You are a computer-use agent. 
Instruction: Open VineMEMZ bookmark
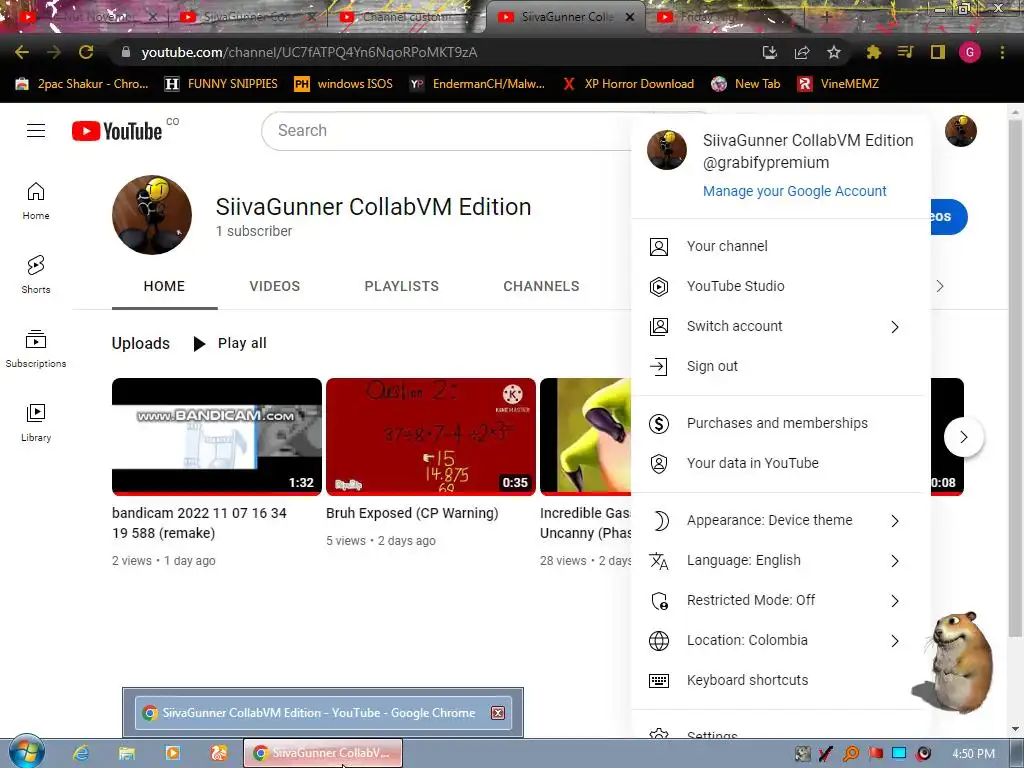[x=839, y=84]
